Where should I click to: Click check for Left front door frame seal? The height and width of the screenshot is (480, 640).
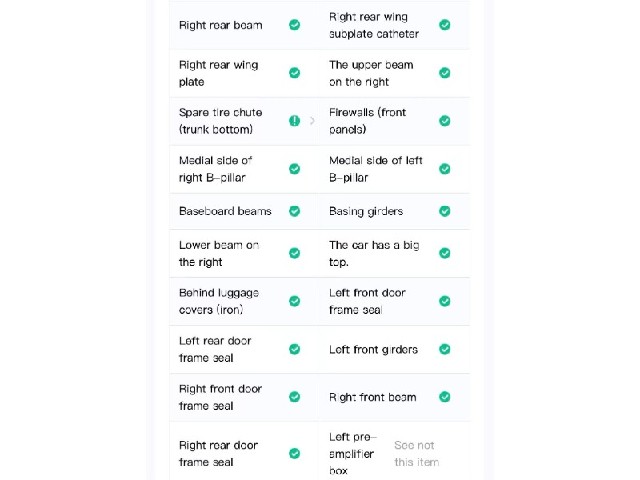coord(444,301)
